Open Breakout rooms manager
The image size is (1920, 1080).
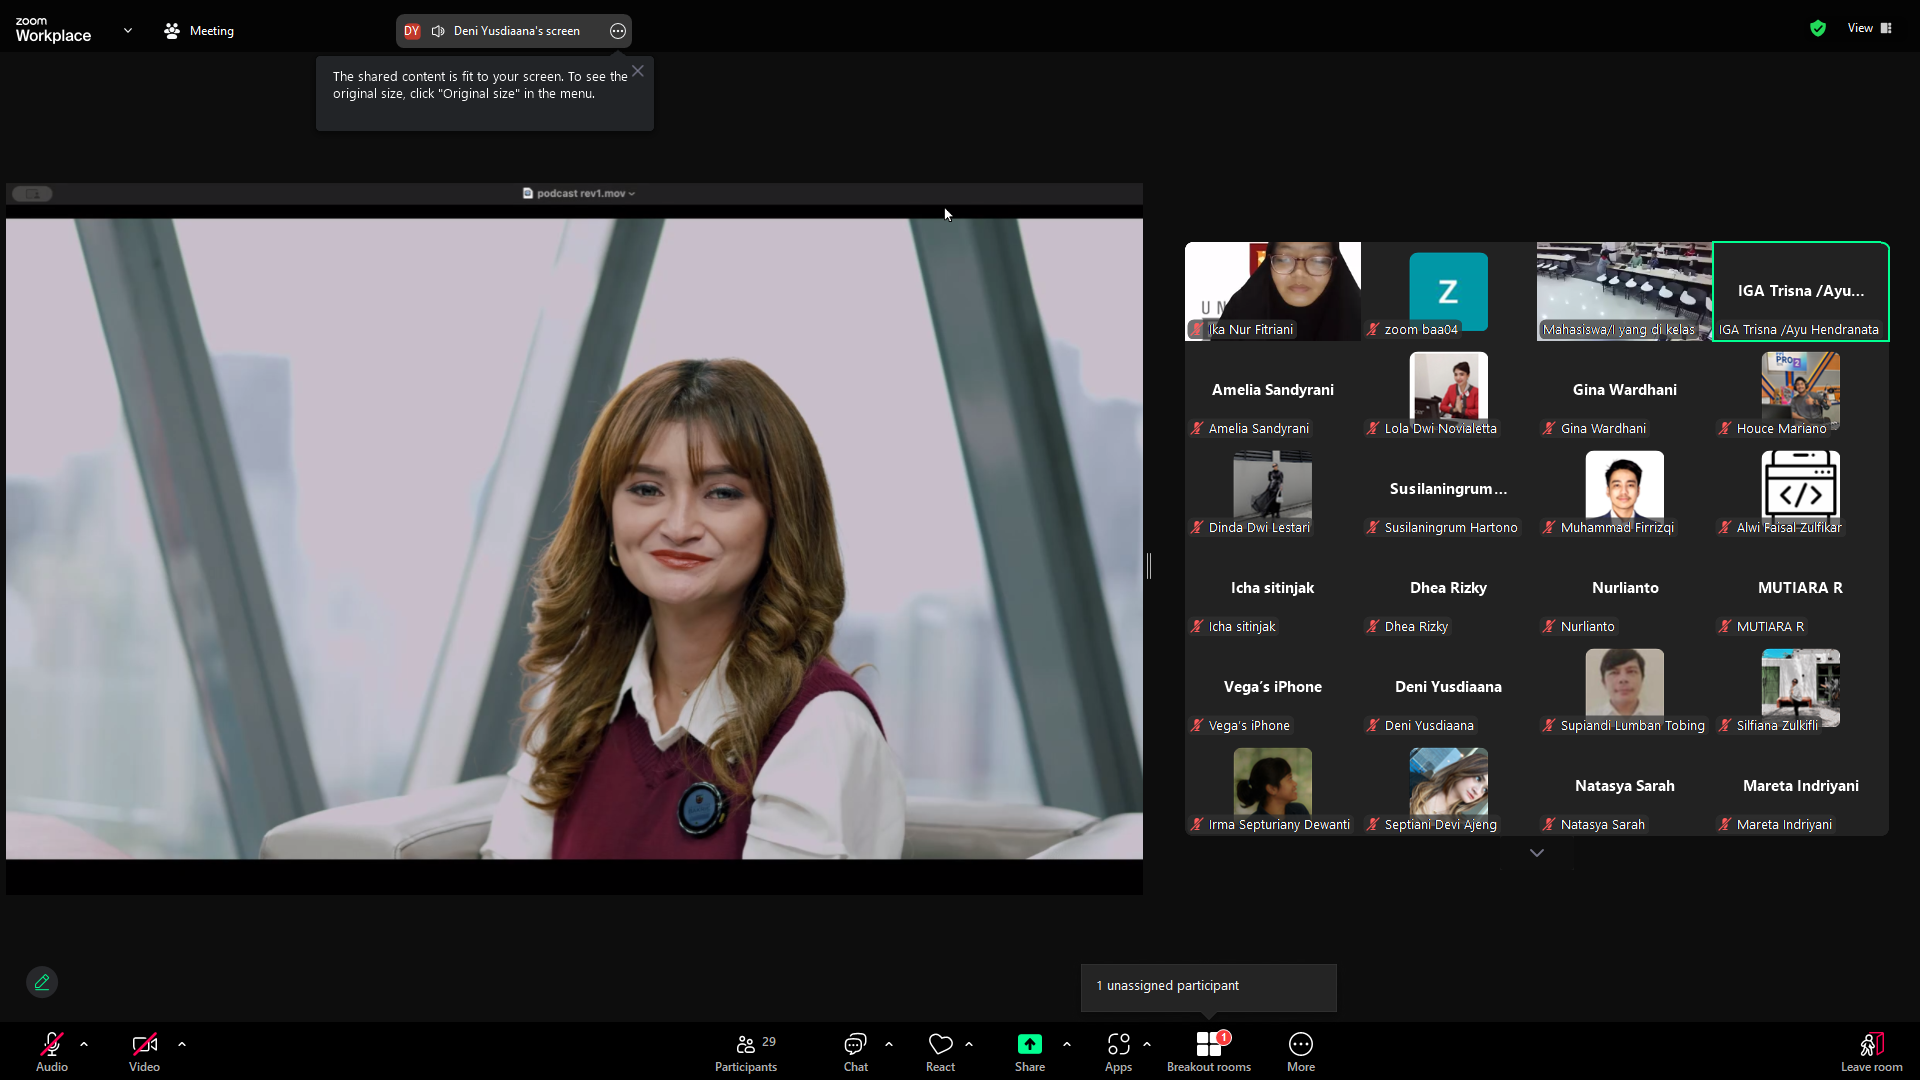(x=1209, y=1051)
